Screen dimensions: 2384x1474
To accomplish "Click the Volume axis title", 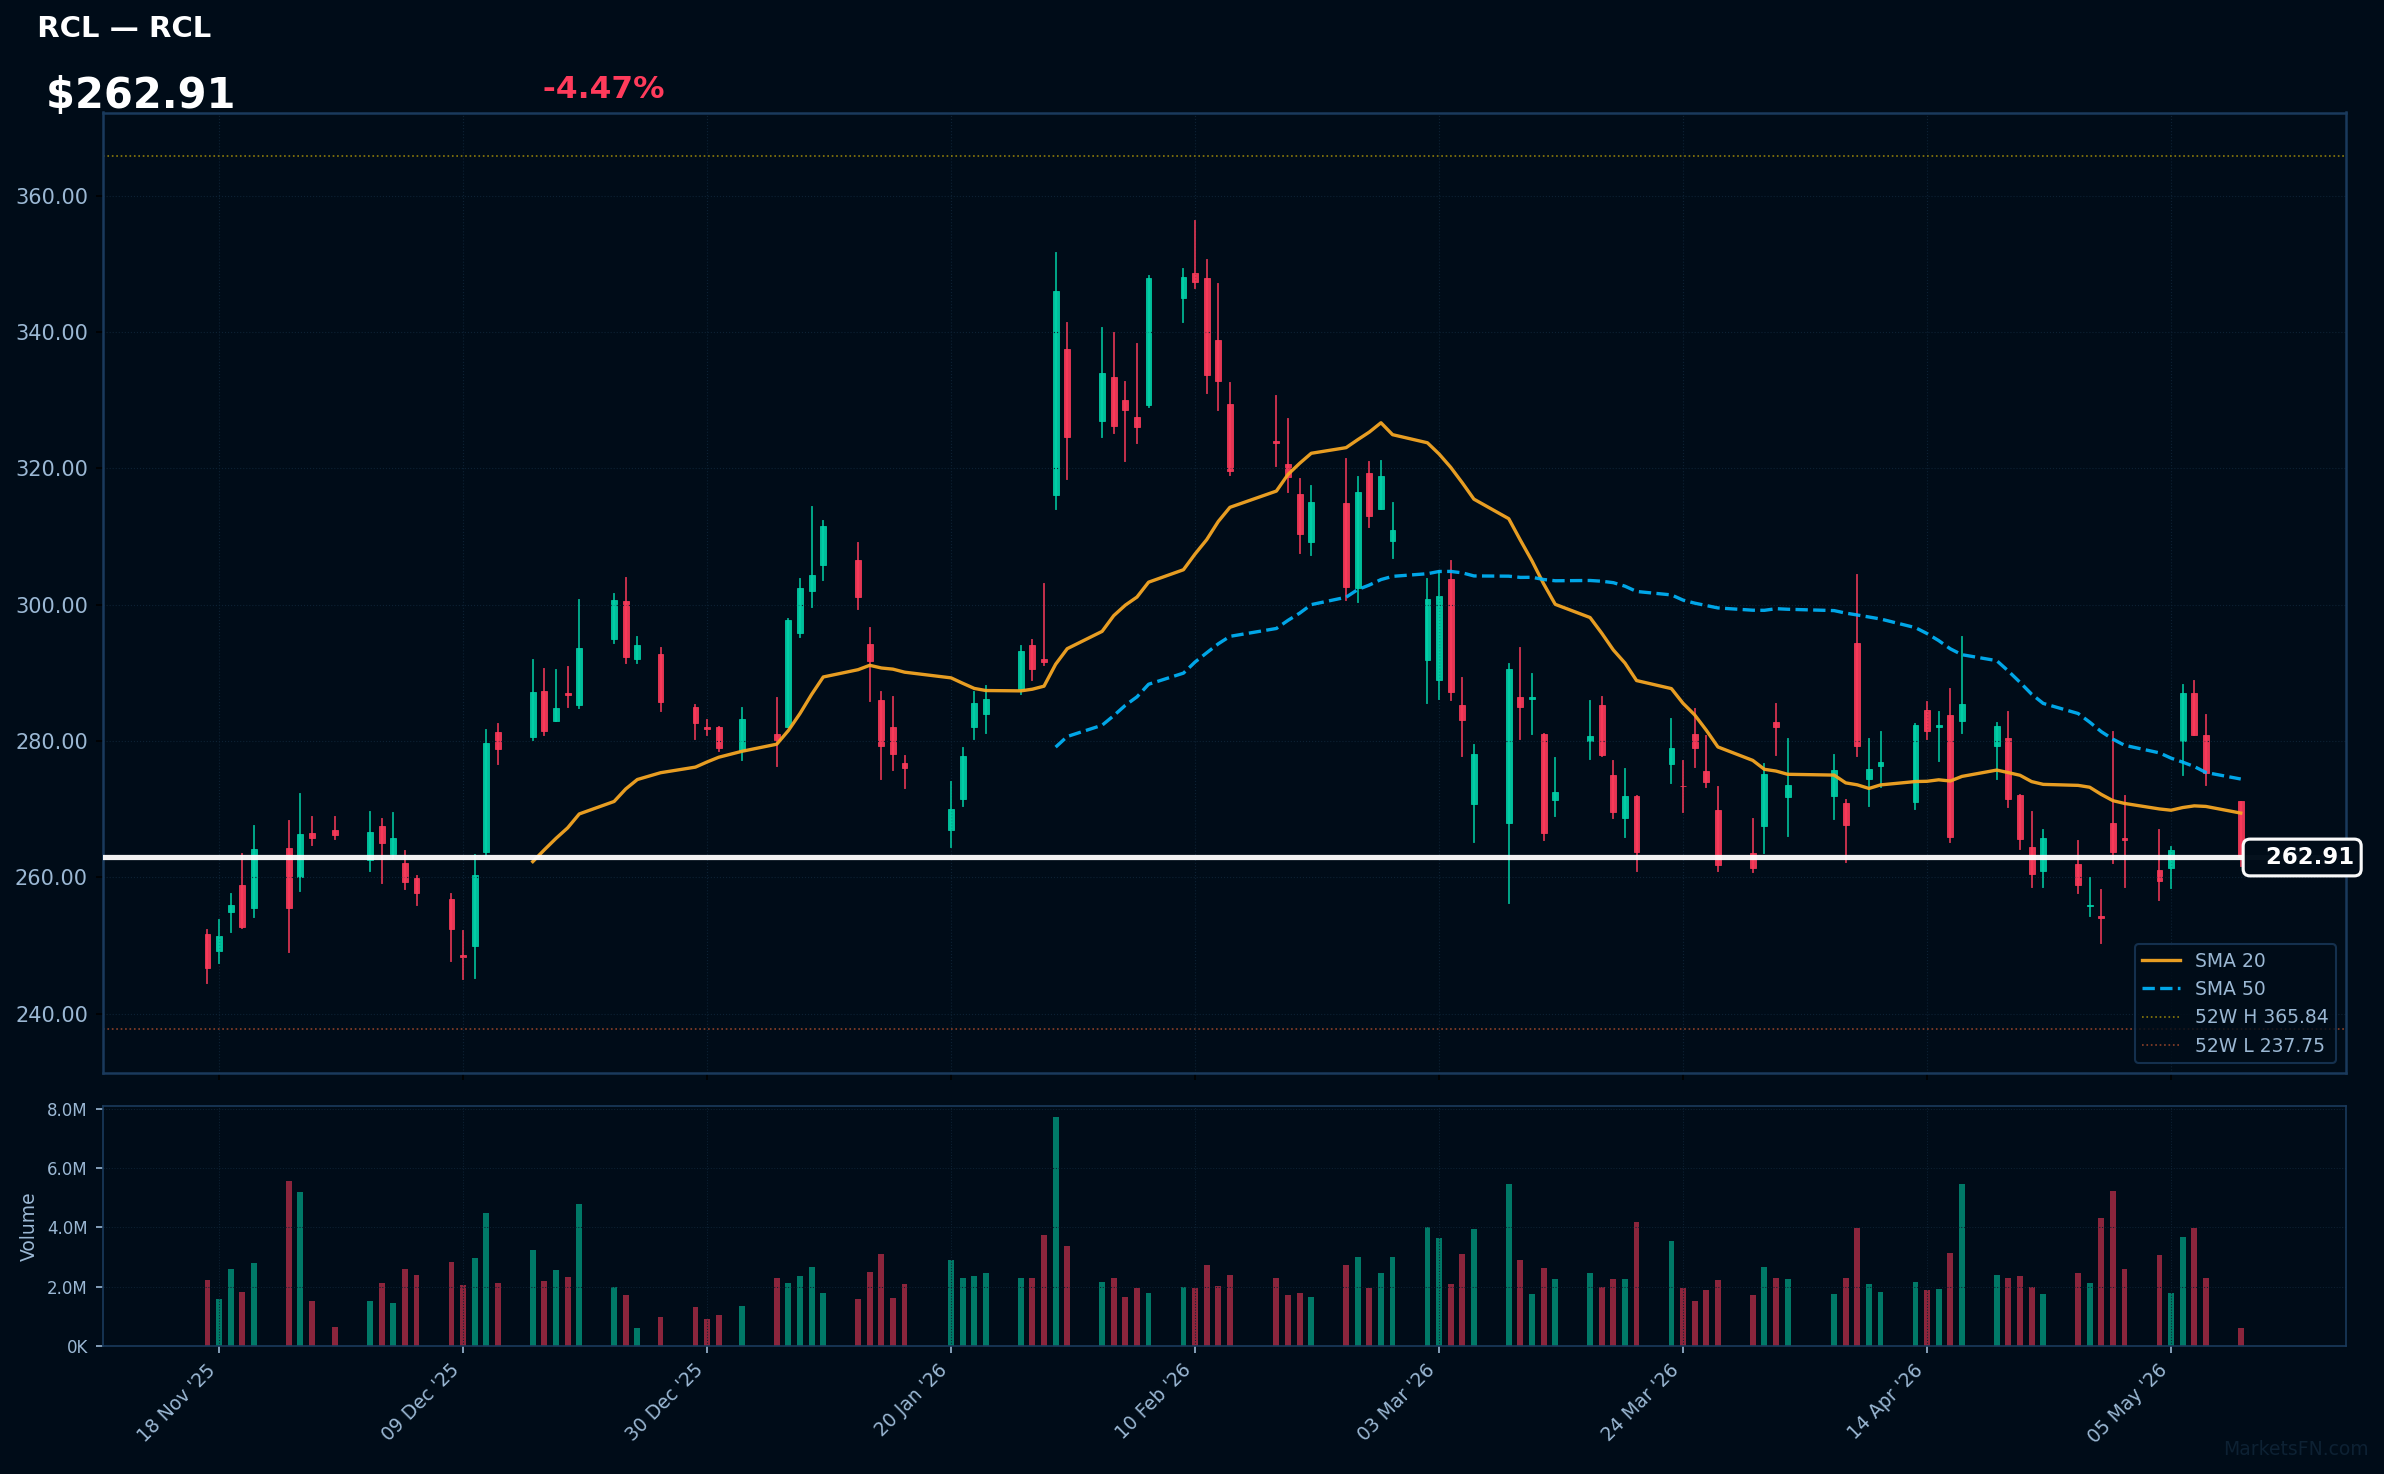I will pyautogui.click(x=27, y=1227).
